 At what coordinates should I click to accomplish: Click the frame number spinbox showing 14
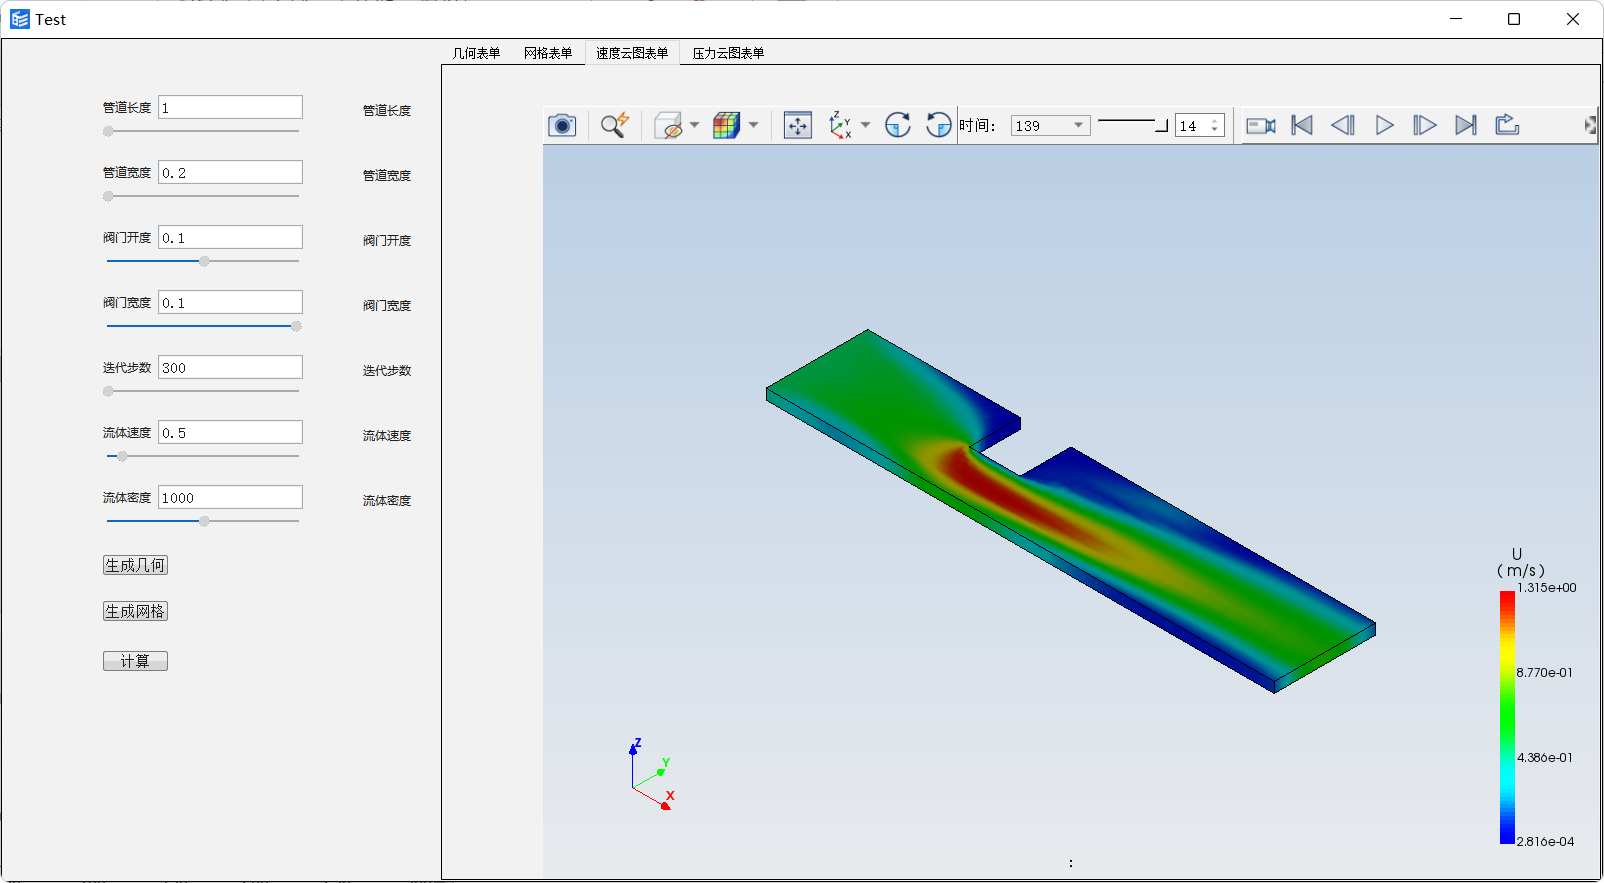1200,125
